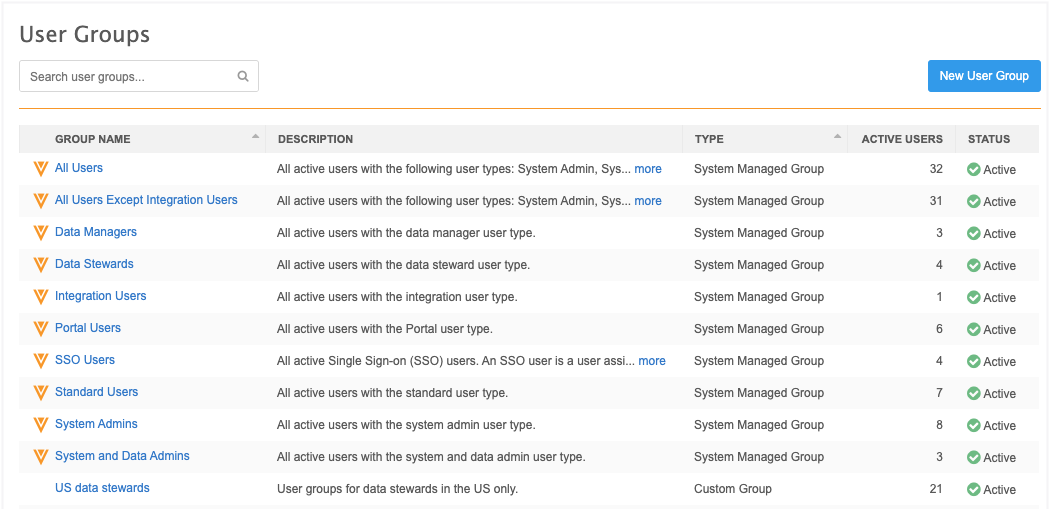Sort by the Type column arrow
This screenshot has width=1051, height=509.
(x=837, y=136)
